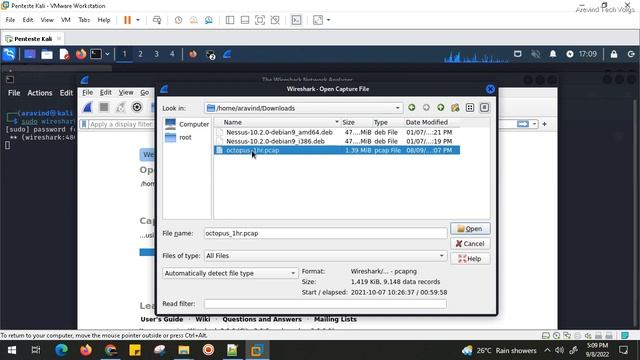Image resolution: width=640 pixels, height=360 pixels.
Task: Expand display filter history dropdown
Action: coord(534,124)
